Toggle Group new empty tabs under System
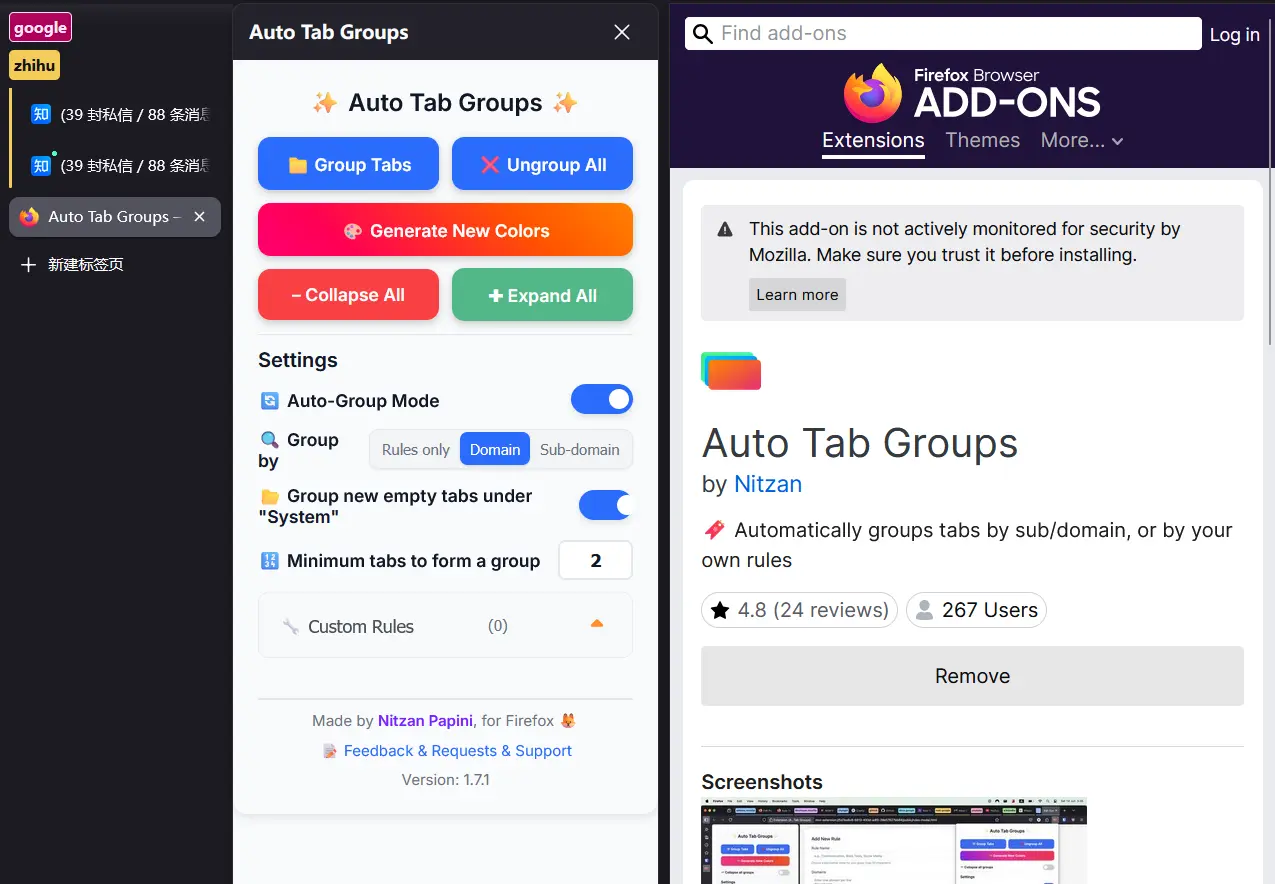 coord(605,505)
